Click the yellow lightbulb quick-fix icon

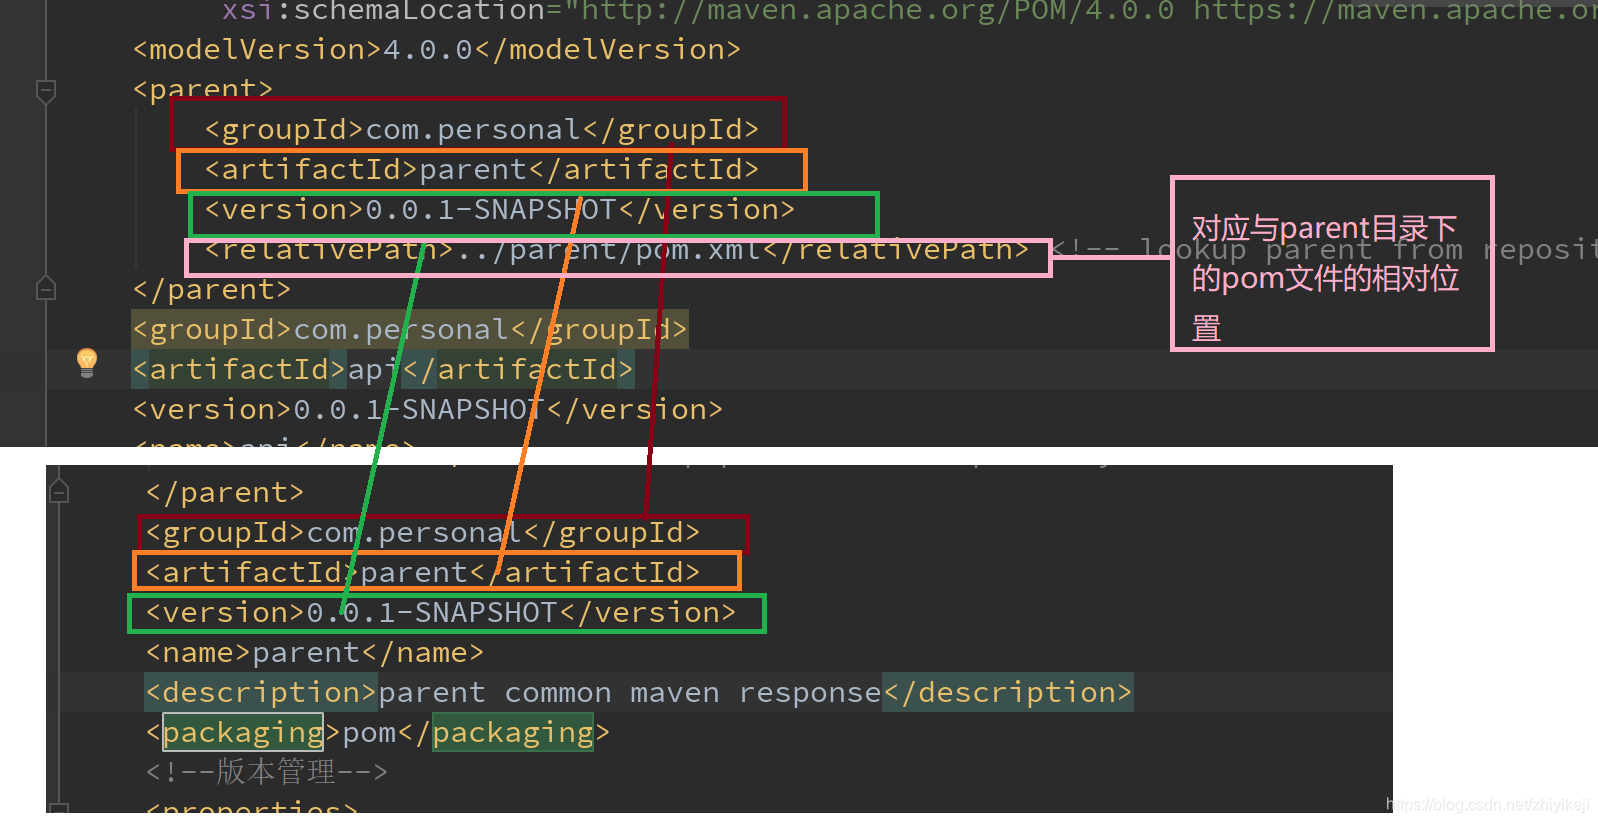87,362
